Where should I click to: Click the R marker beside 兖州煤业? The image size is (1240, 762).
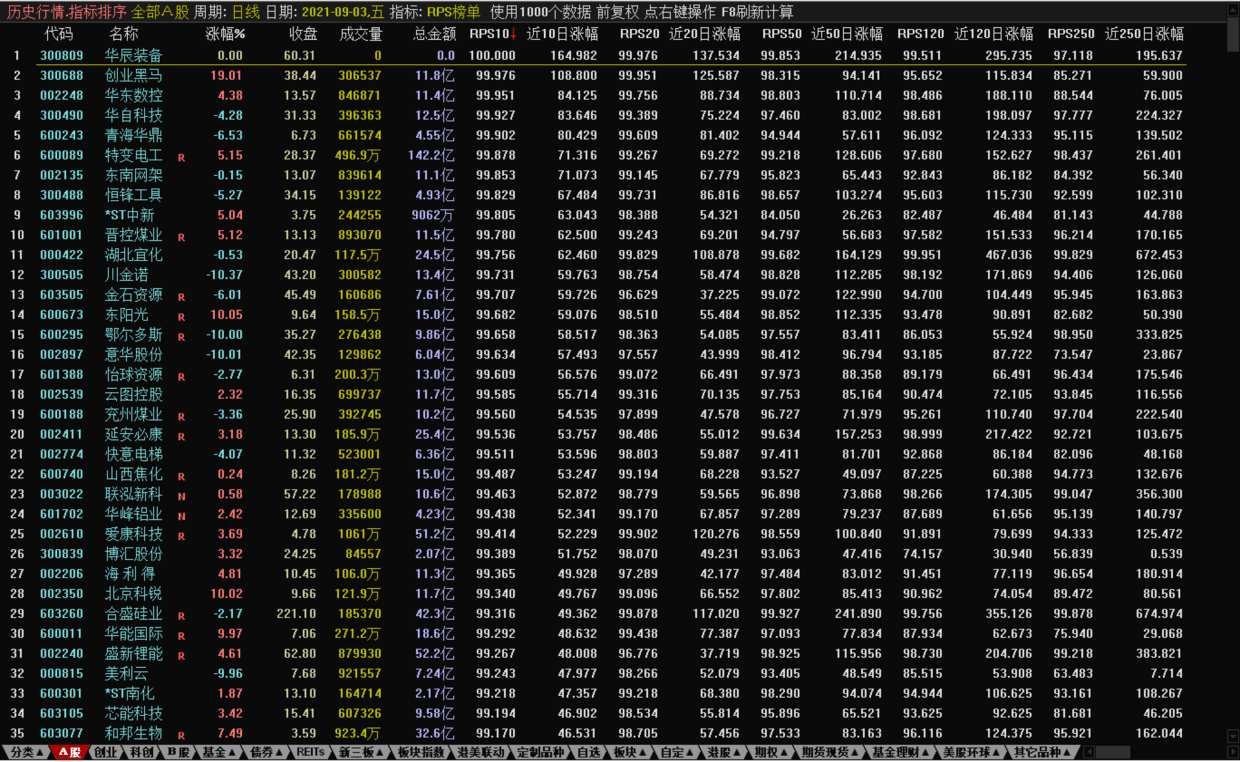182,417
